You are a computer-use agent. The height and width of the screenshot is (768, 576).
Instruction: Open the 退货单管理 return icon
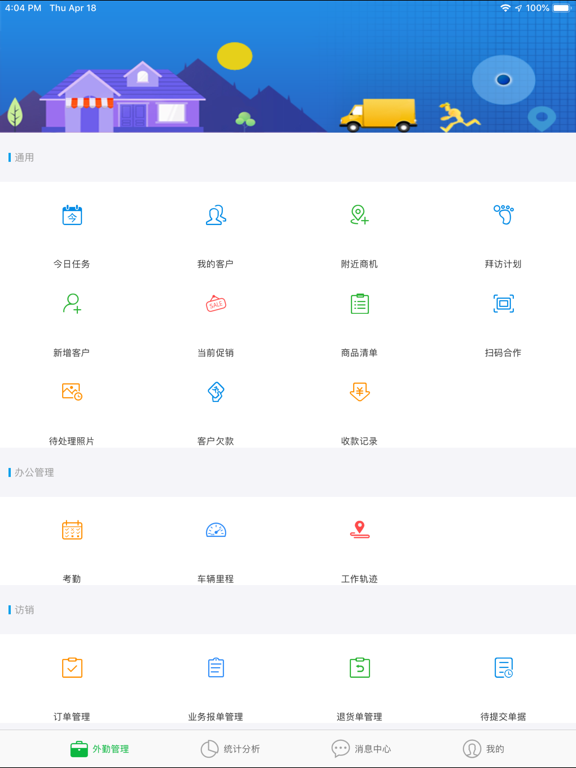pos(360,668)
